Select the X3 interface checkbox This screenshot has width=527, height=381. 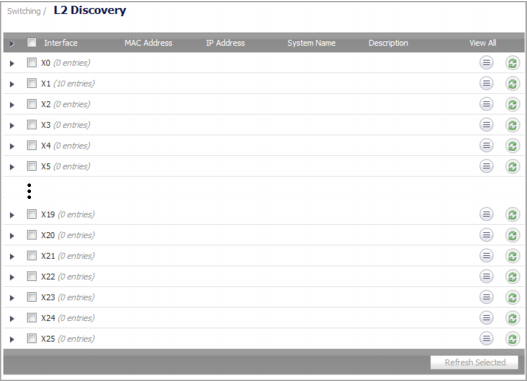[x=32, y=125]
